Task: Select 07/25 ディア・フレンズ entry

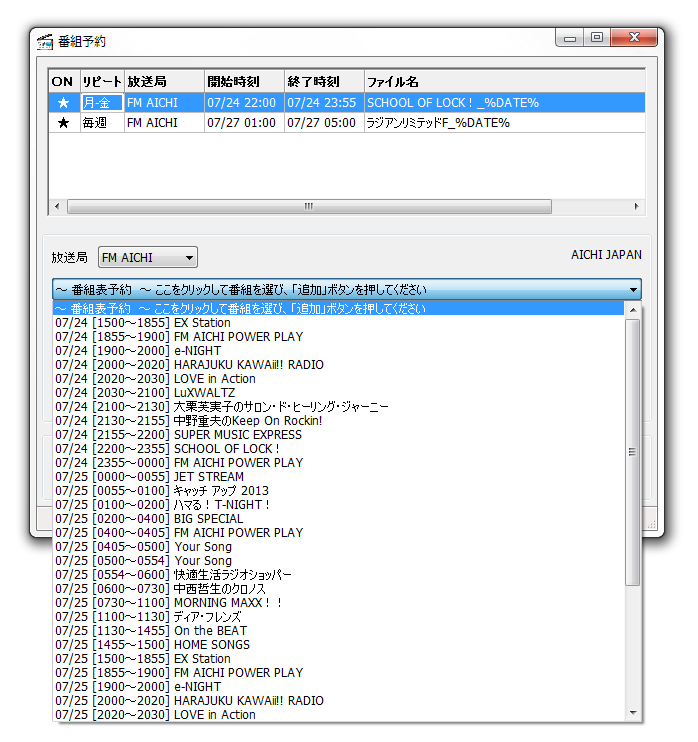Action: pyautogui.click(x=338, y=617)
